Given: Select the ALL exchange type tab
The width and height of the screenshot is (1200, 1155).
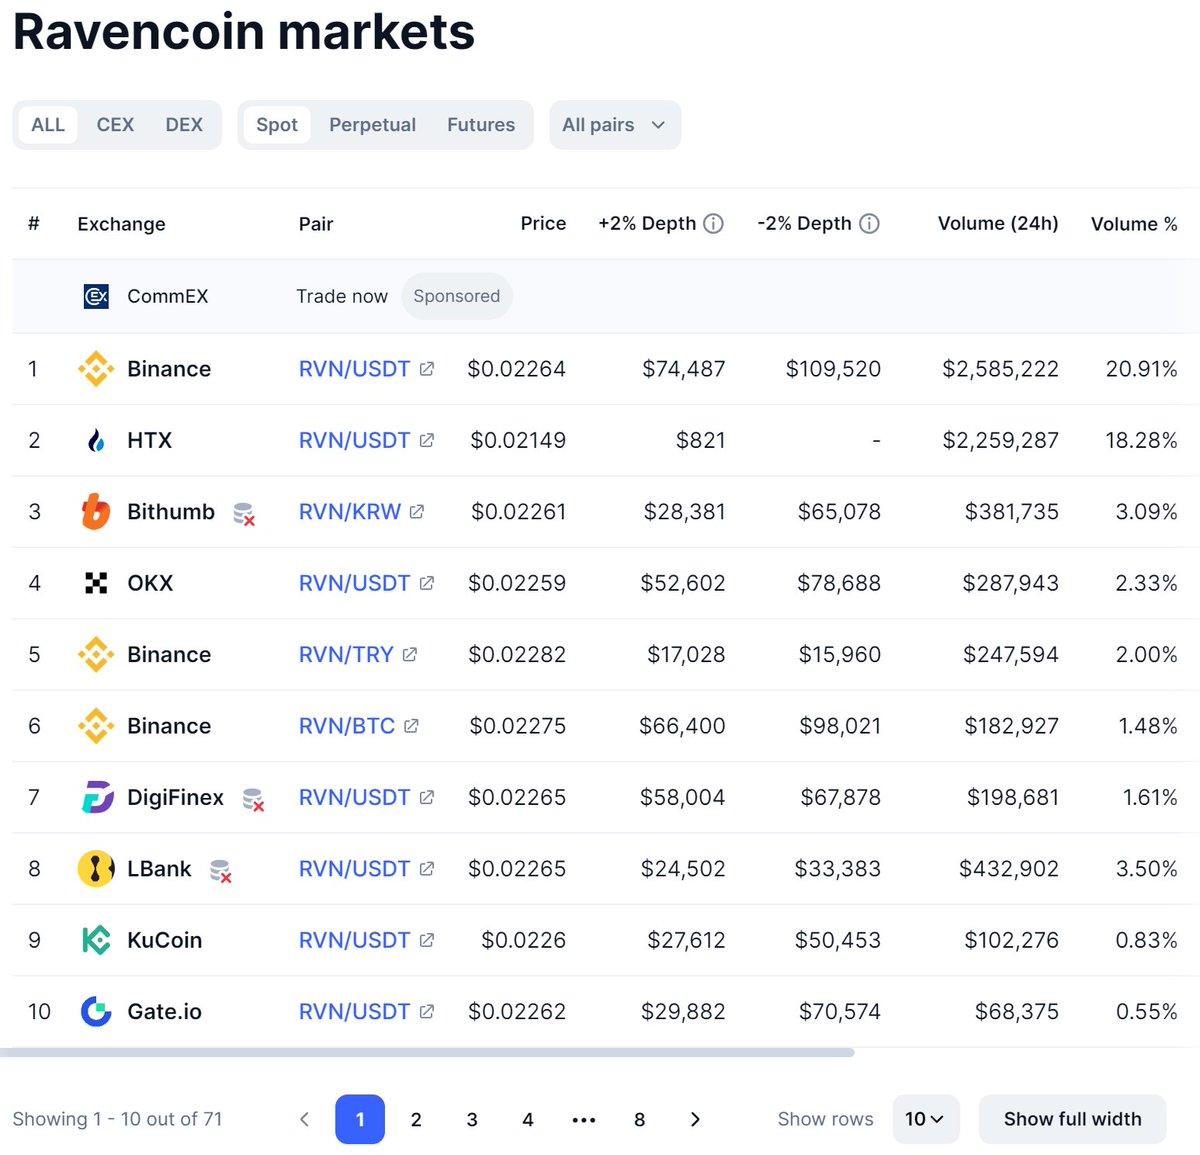Looking at the screenshot, I should pos(48,125).
